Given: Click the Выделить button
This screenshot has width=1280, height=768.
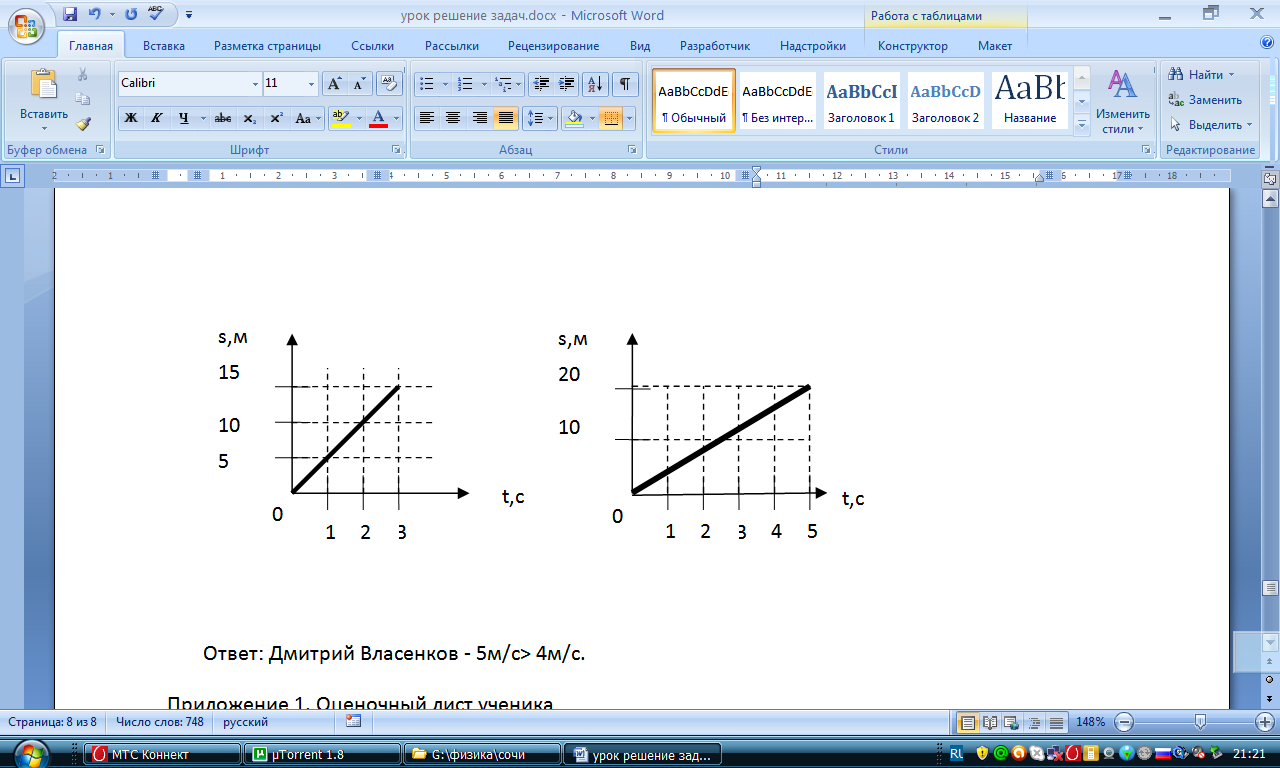Looking at the screenshot, I should 1210,125.
